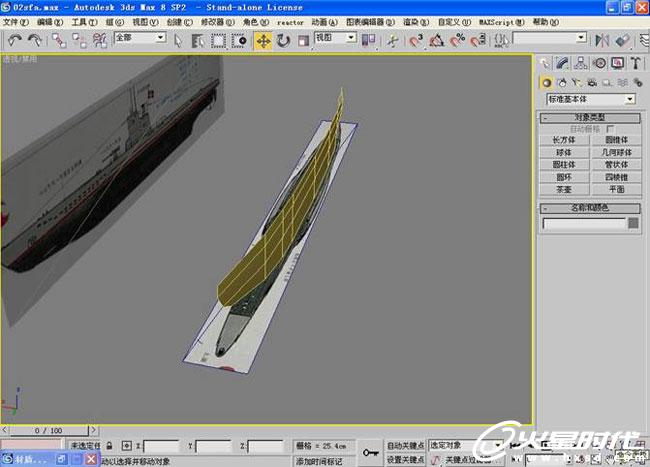Switch to the Hierarchy command panel tab
This screenshot has height=467, width=650.
(580, 63)
